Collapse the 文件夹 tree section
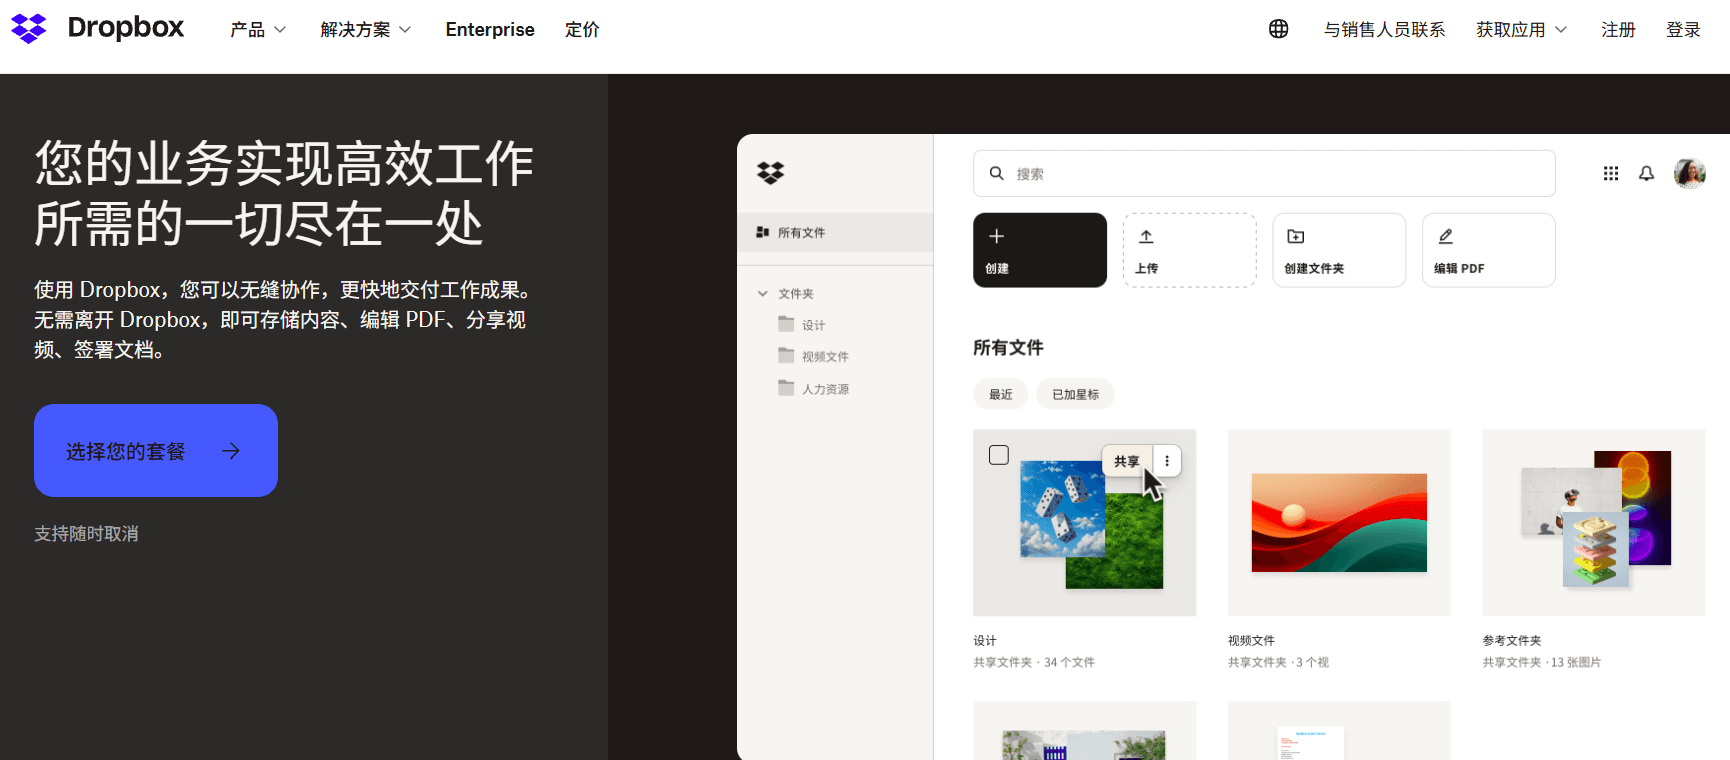 point(763,294)
